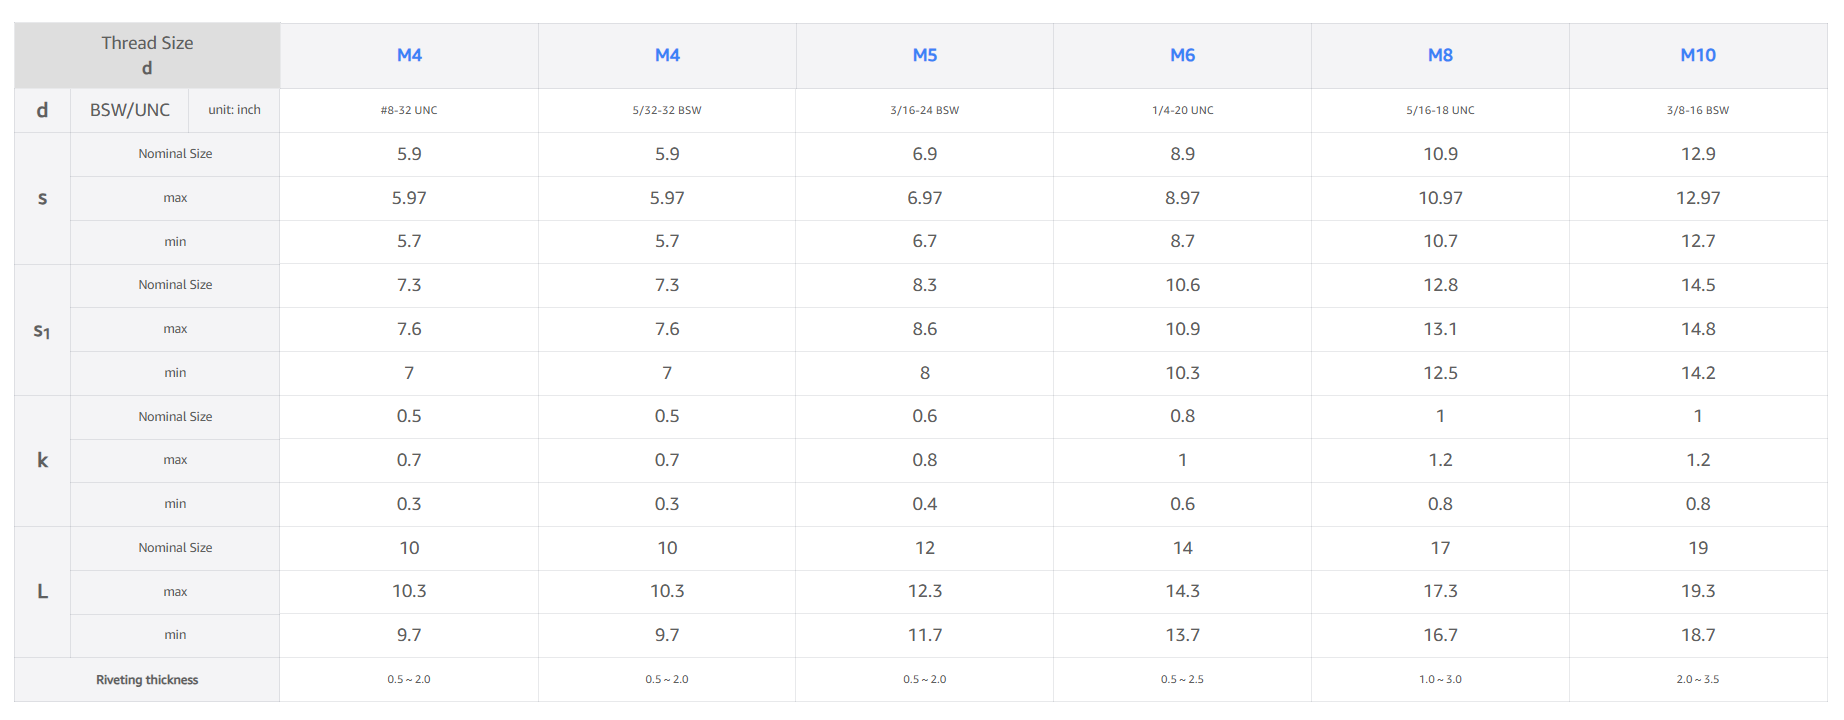The image size is (1844, 720).
Task: Click the M4 header above #8-32 UNC
Action: [409, 55]
